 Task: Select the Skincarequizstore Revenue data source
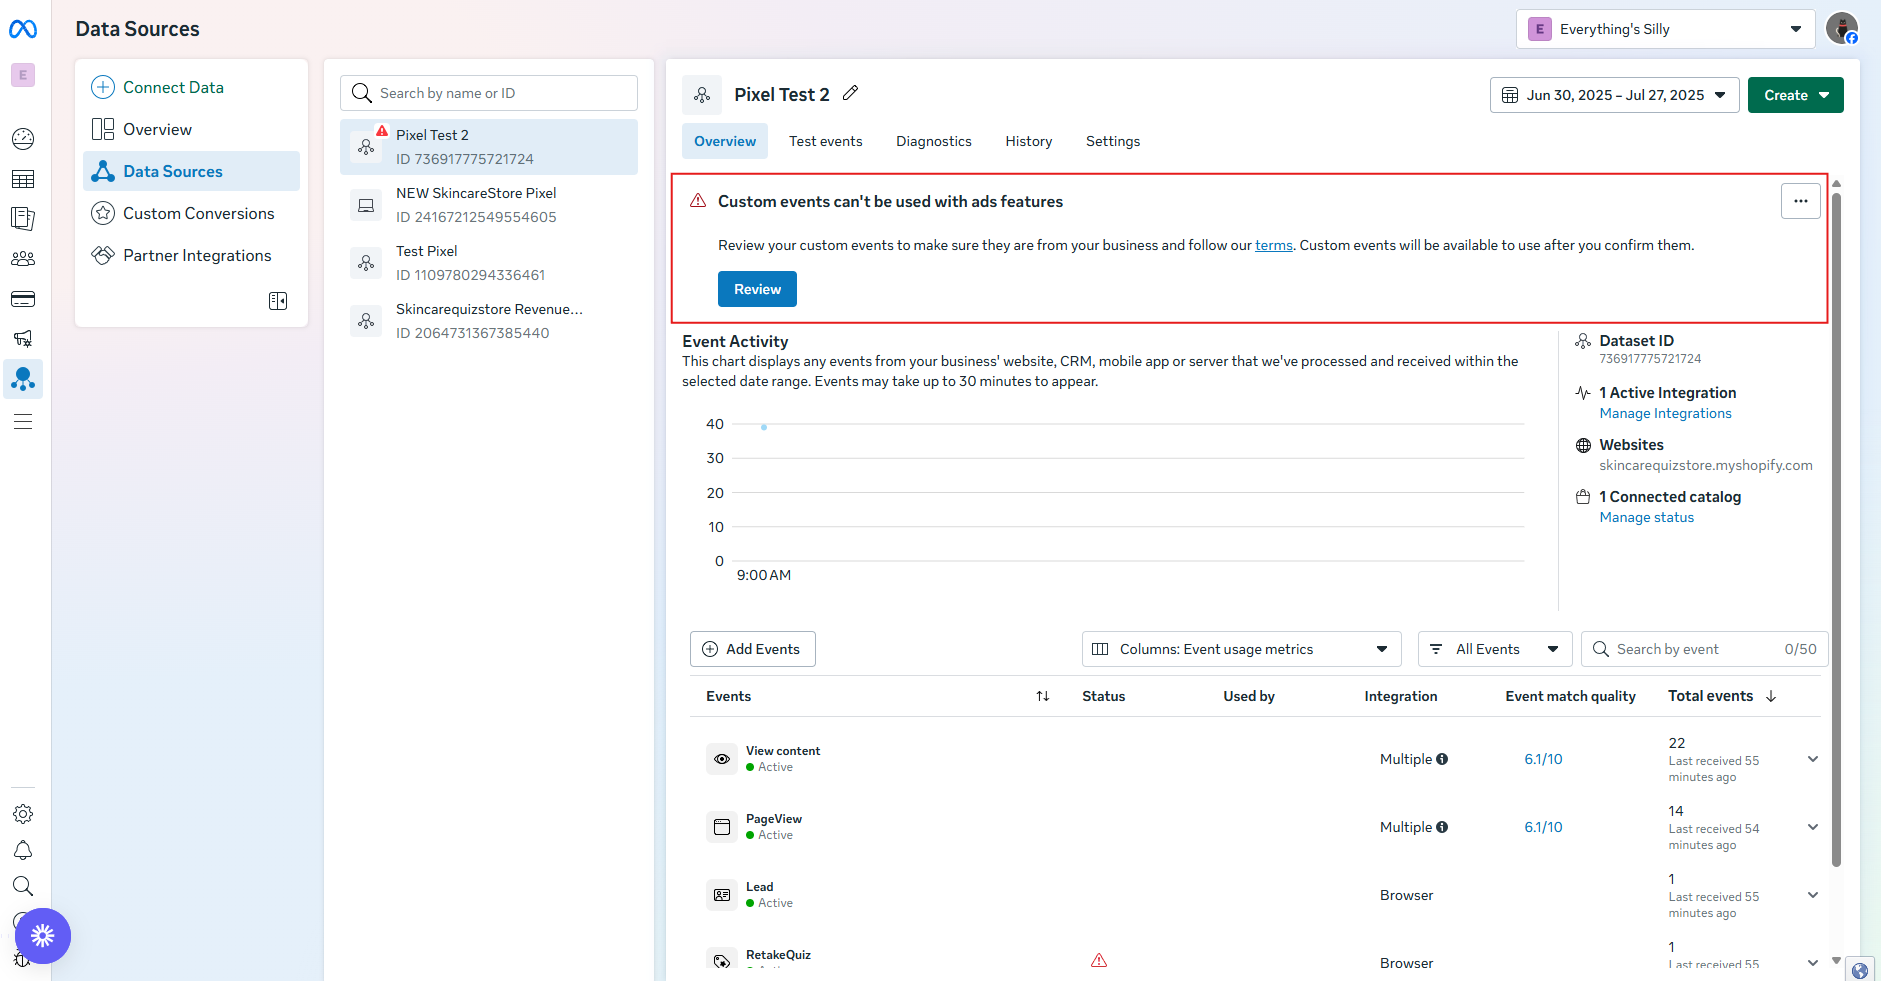489,321
